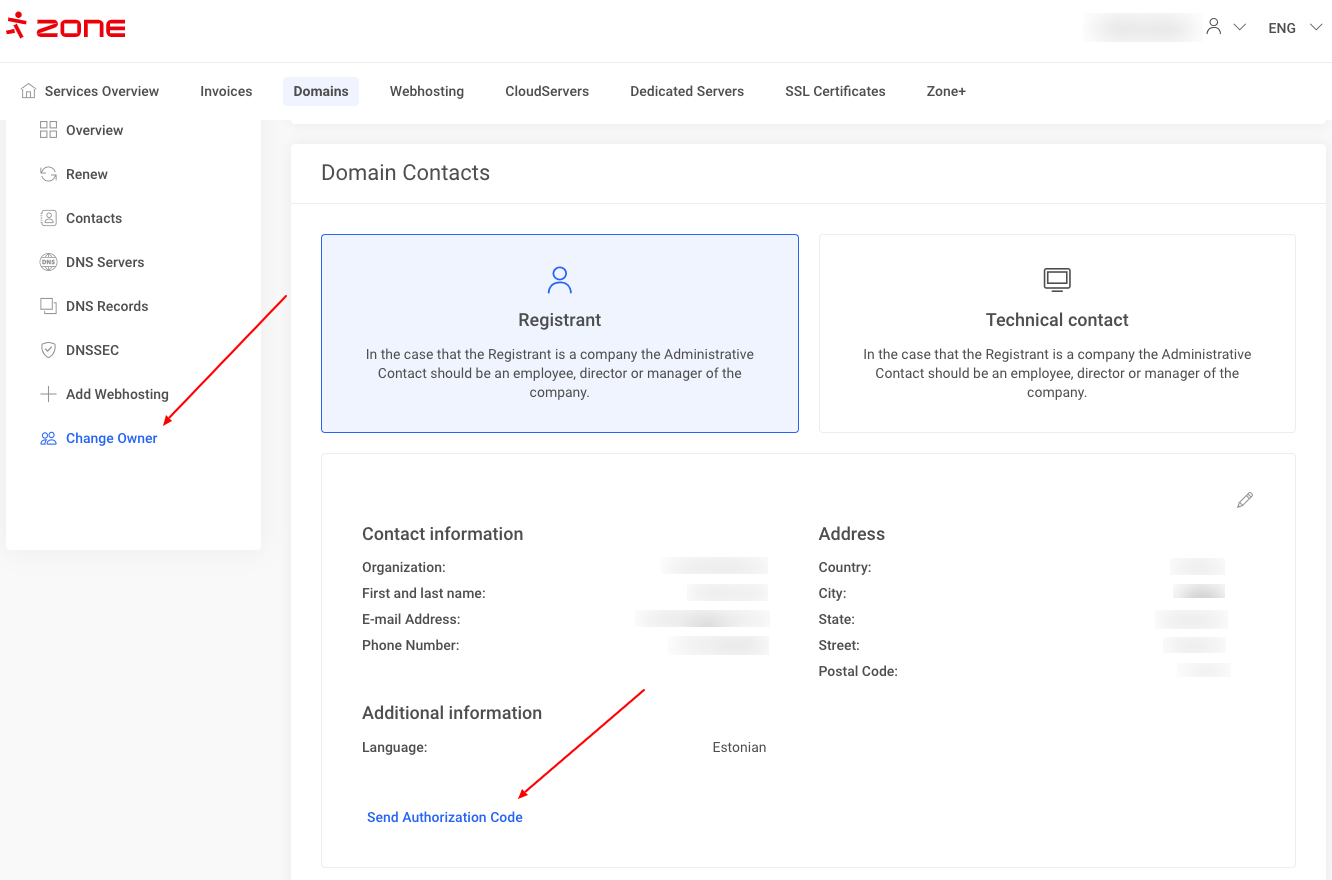The width and height of the screenshot is (1332, 880).
Task: Click the Add Webhosting plus icon
Action: [x=48, y=394]
